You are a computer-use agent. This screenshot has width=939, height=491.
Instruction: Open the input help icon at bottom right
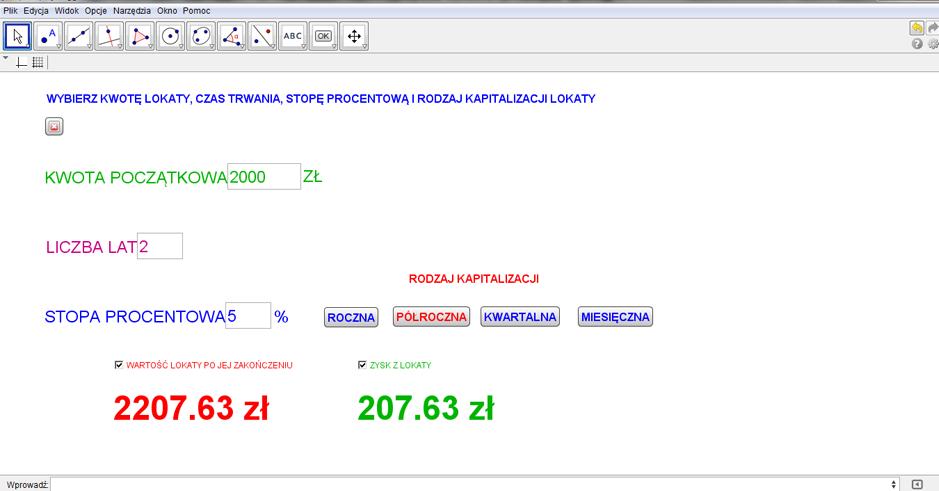coord(917,484)
